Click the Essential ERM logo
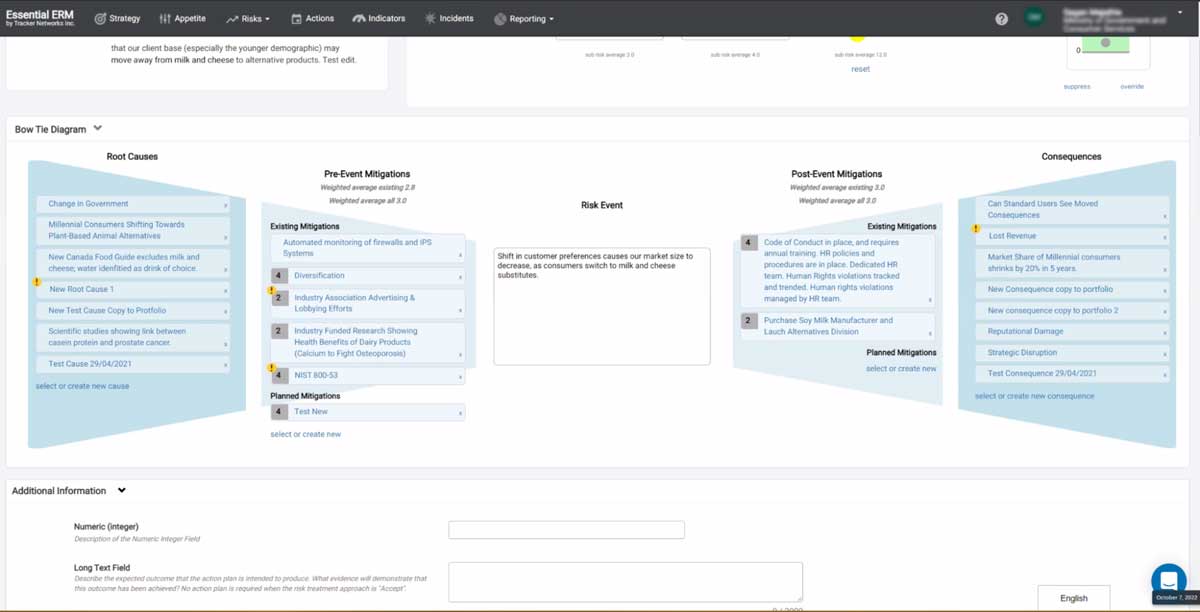The height and width of the screenshot is (612, 1200). (x=40, y=18)
